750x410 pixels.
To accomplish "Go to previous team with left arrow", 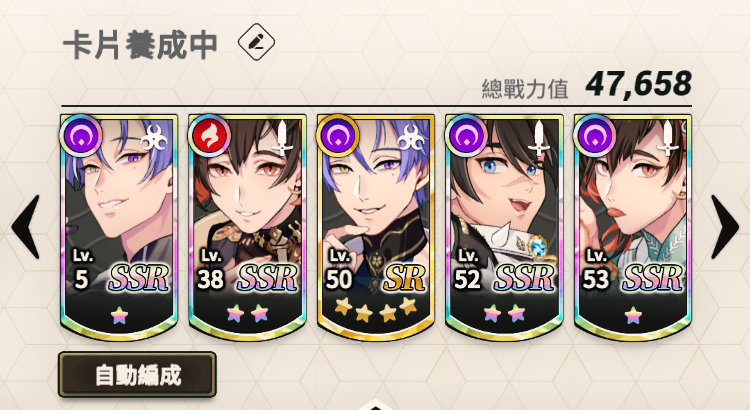I will click(x=25, y=227).
